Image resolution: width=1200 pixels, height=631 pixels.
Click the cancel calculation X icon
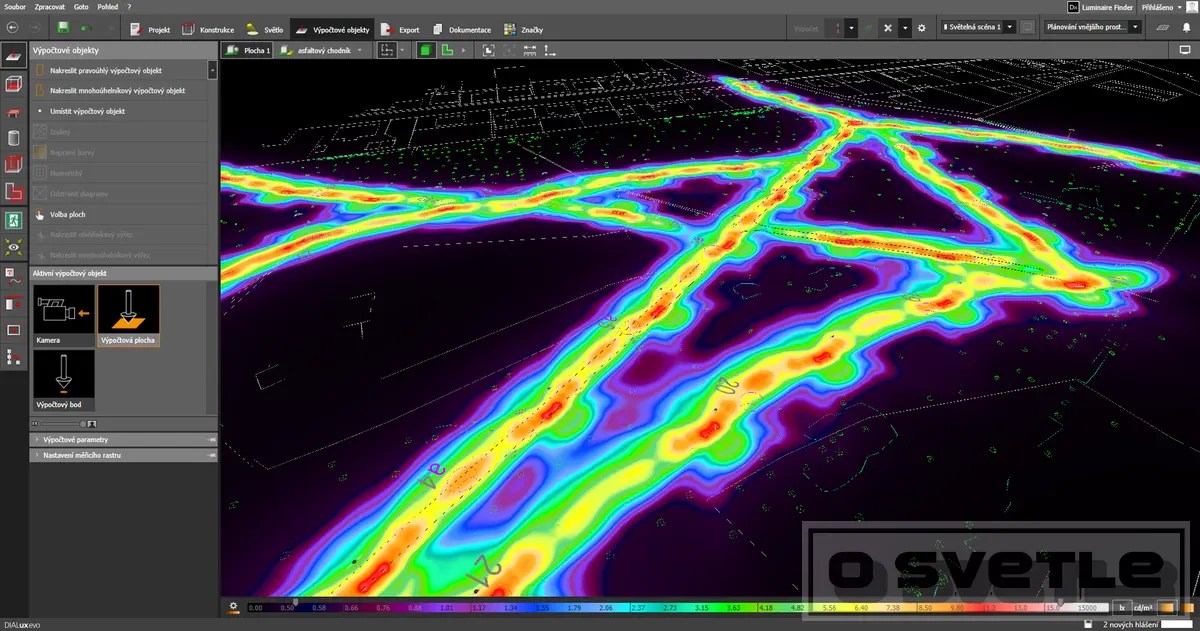[887, 28]
